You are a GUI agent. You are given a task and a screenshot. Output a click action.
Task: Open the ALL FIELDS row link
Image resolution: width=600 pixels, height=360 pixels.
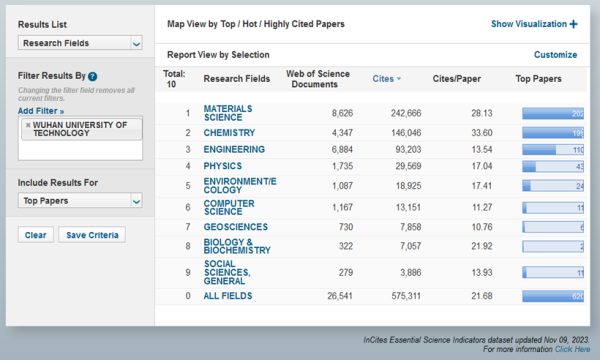[x=228, y=296]
